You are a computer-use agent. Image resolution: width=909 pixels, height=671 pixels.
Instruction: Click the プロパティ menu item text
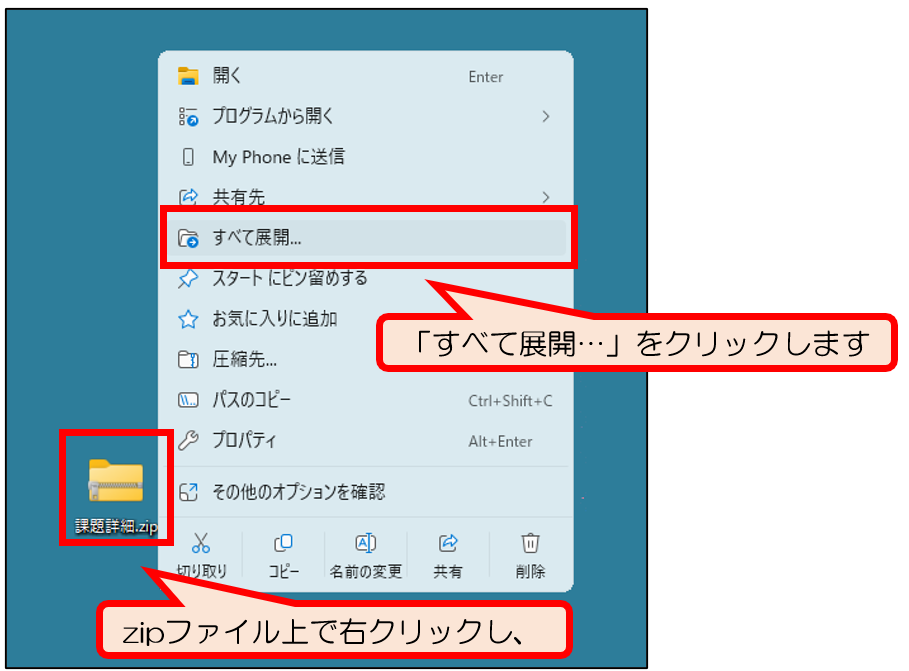click(245, 441)
